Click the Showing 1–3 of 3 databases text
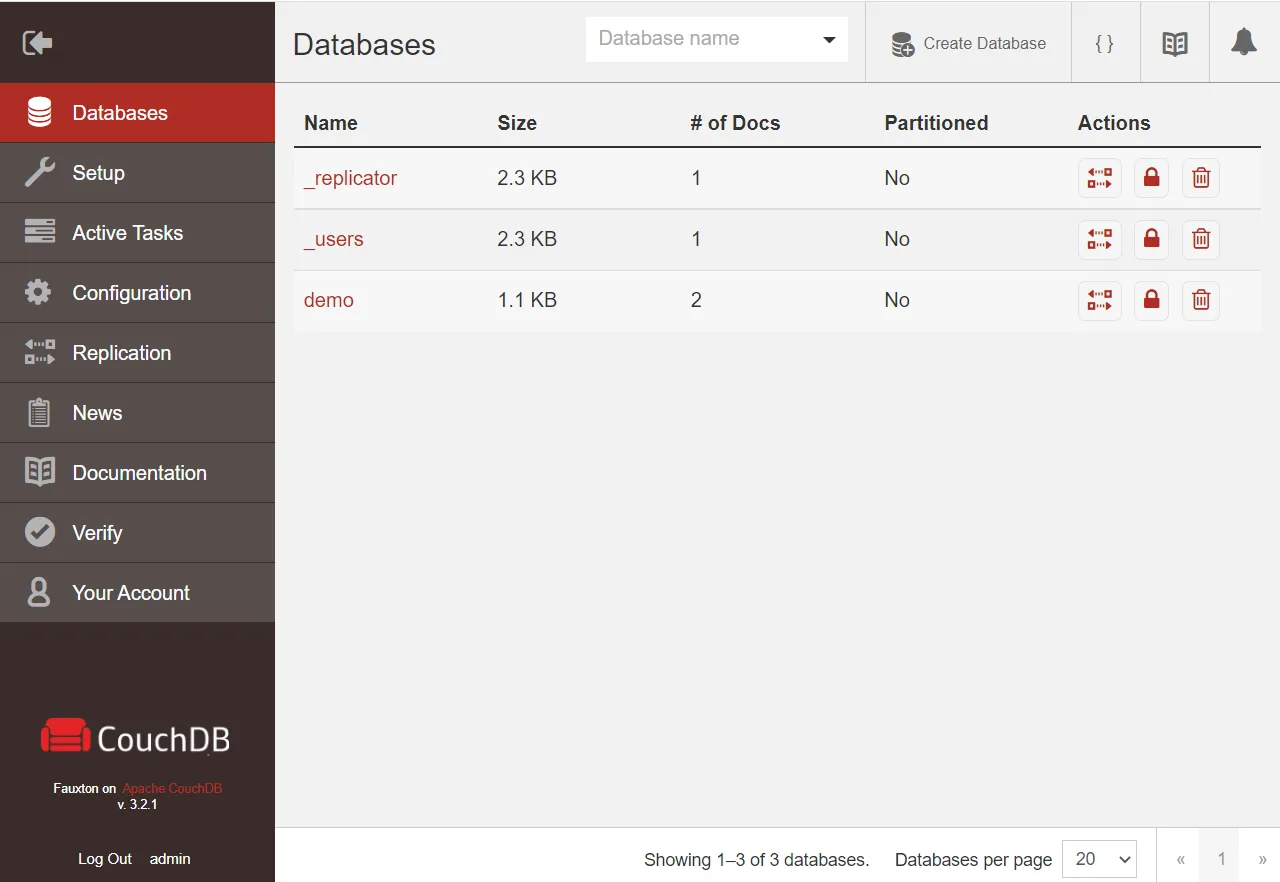This screenshot has width=1280, height=882. (x=757, y=859)
